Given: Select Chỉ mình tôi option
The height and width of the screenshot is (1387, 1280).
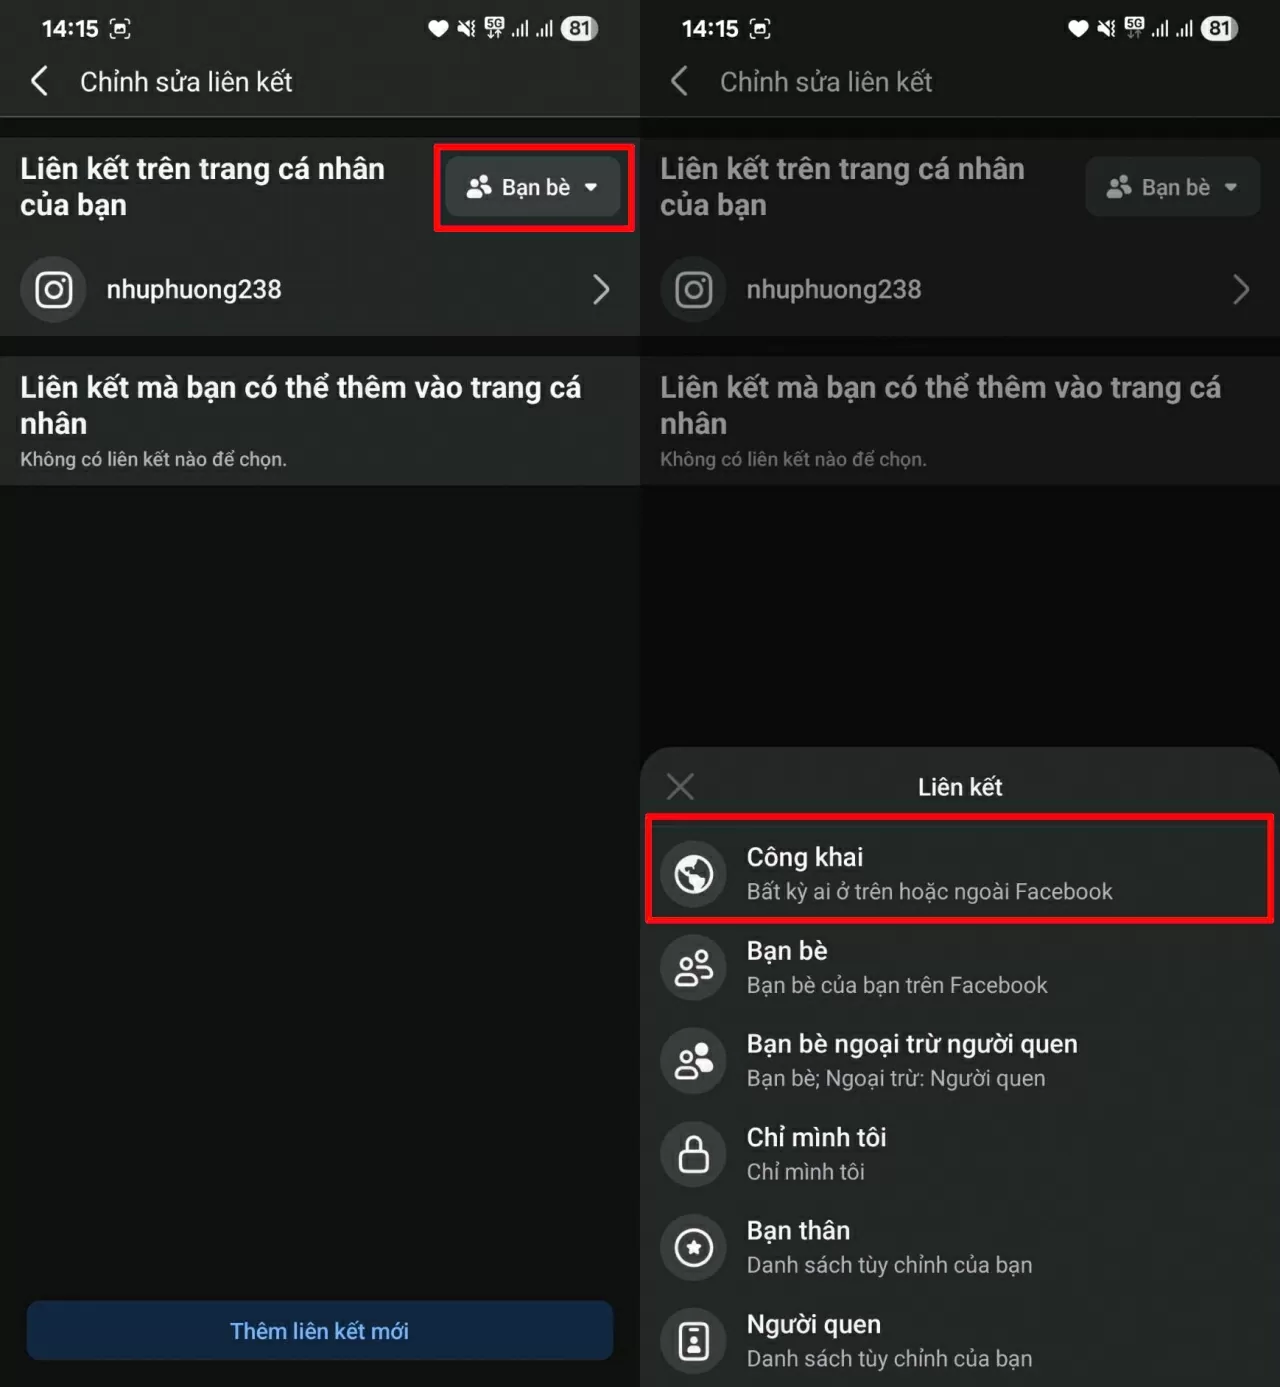Looking at the screenshot, I should [x=960, y=1153].
